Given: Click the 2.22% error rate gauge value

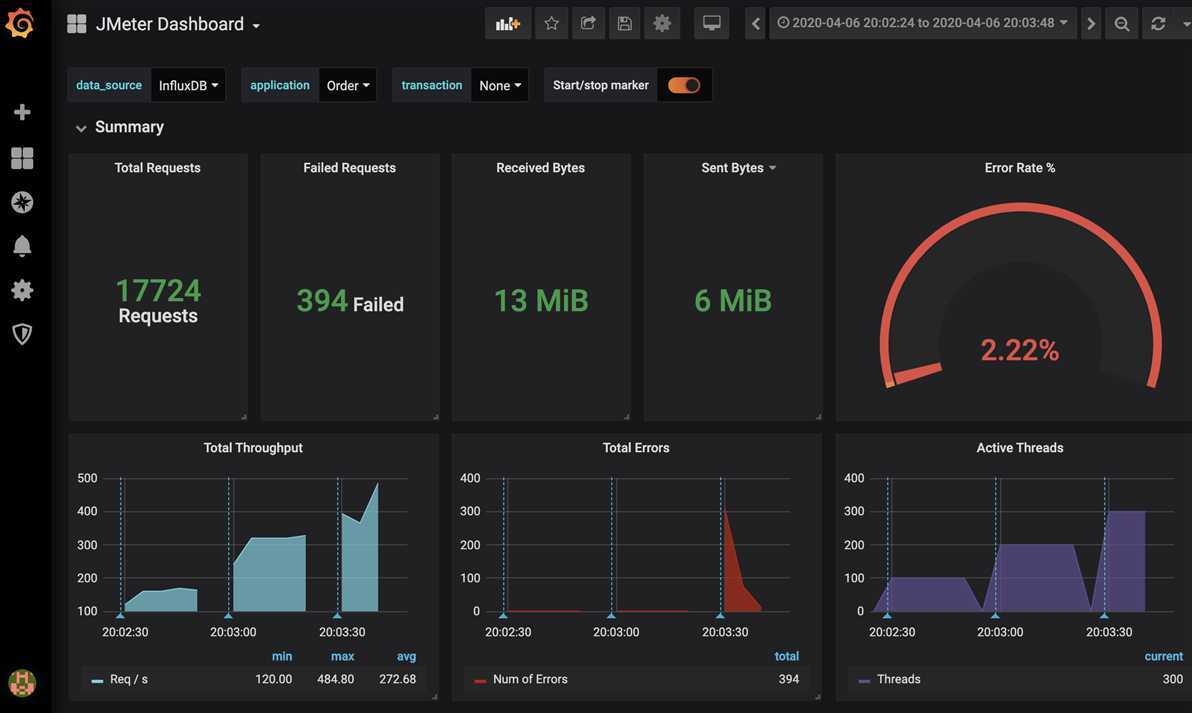Looking at the screenshot, I should coord(1019,350).
